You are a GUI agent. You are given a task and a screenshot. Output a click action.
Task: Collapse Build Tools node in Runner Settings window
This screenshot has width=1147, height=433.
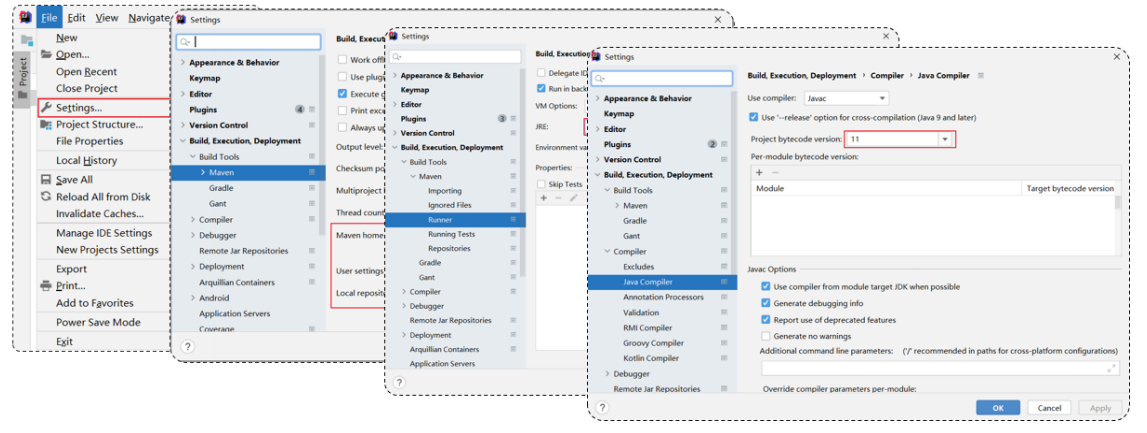[404, 162]
